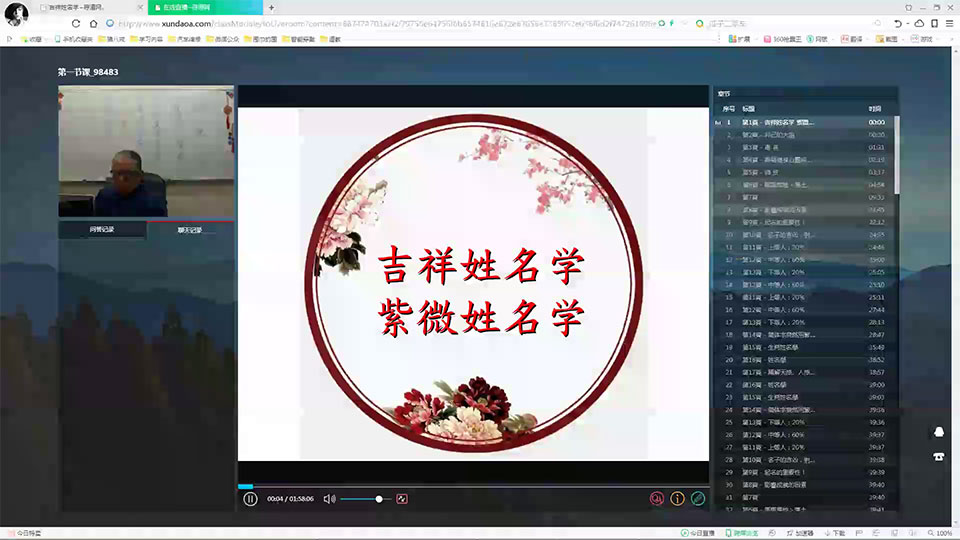Select chapter row 13 下等人 20%
Screen dimensions: 960x540
pos(803,272)
